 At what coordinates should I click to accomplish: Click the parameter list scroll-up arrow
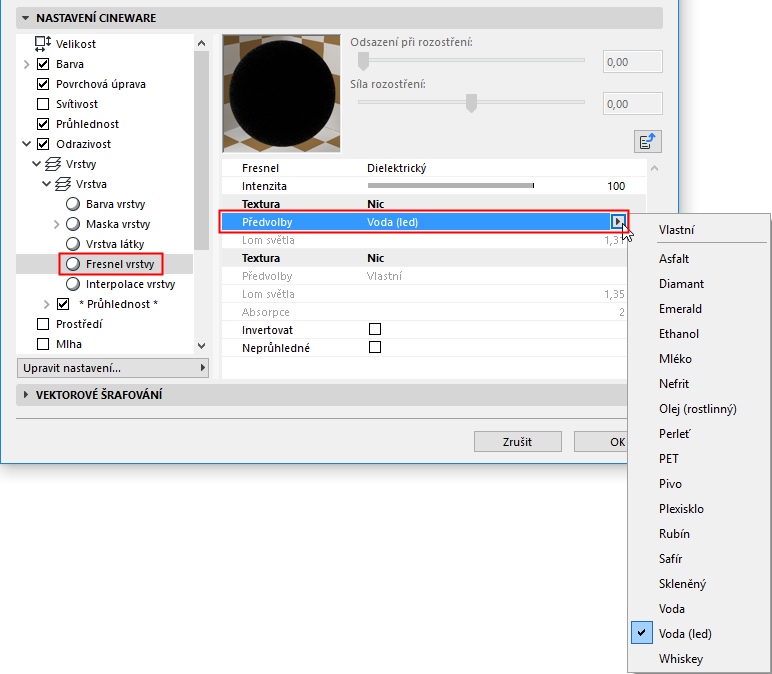point(654,168)
